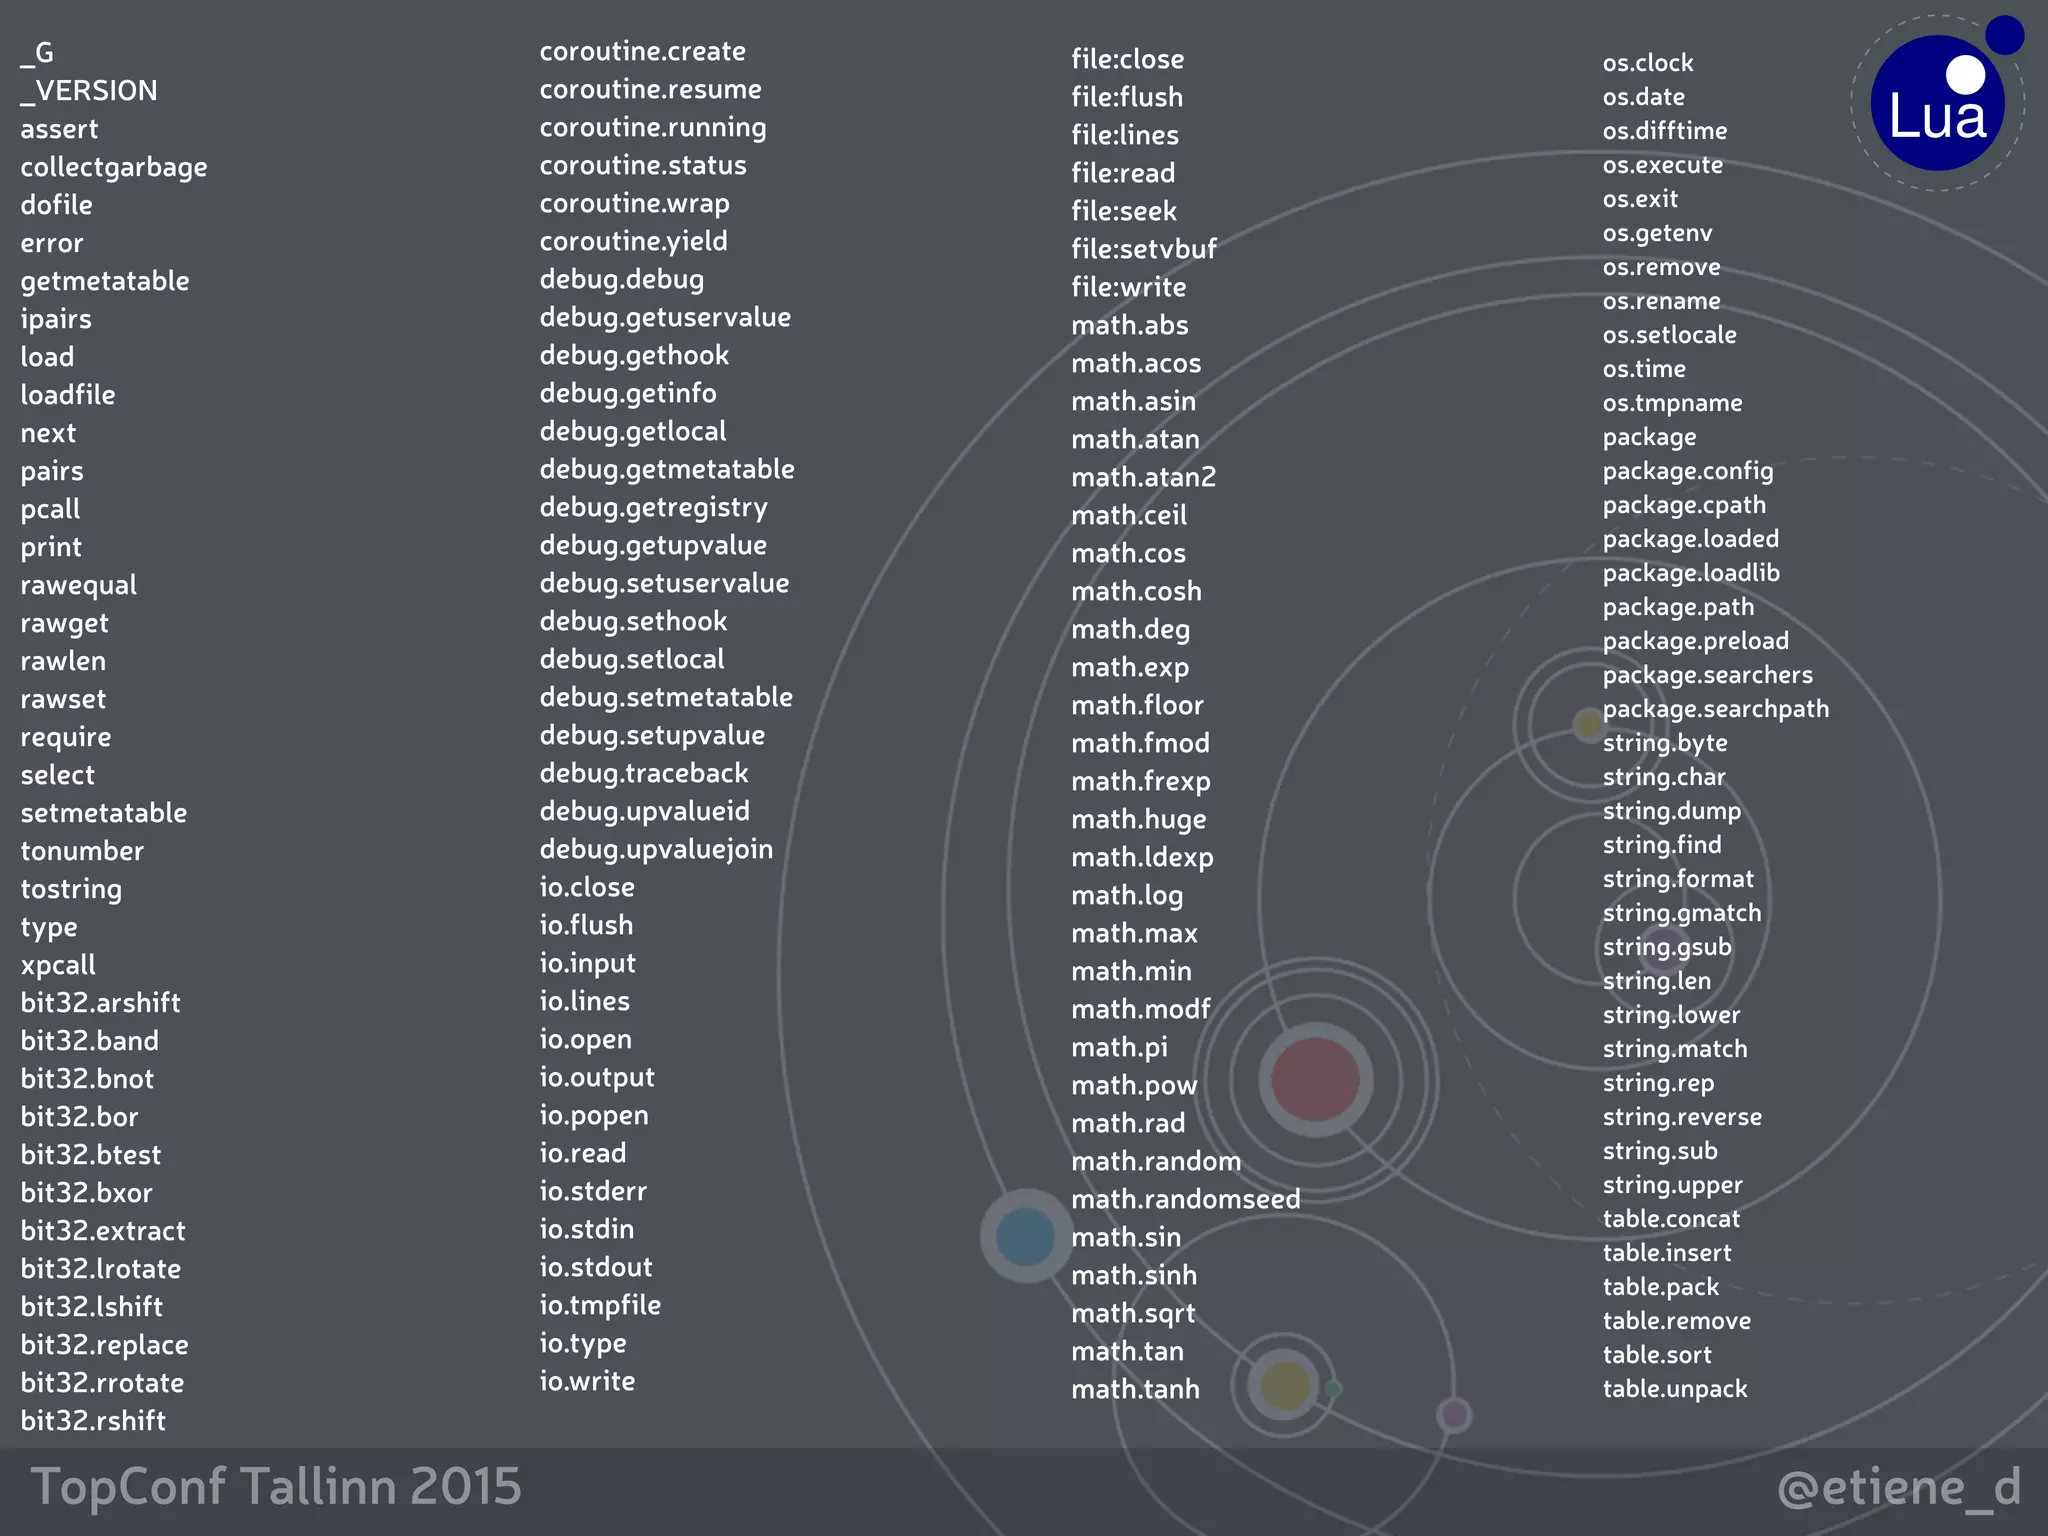2048x1536 pixels.
Task: Click 'coroutine.running'
Action: point(653,127)
